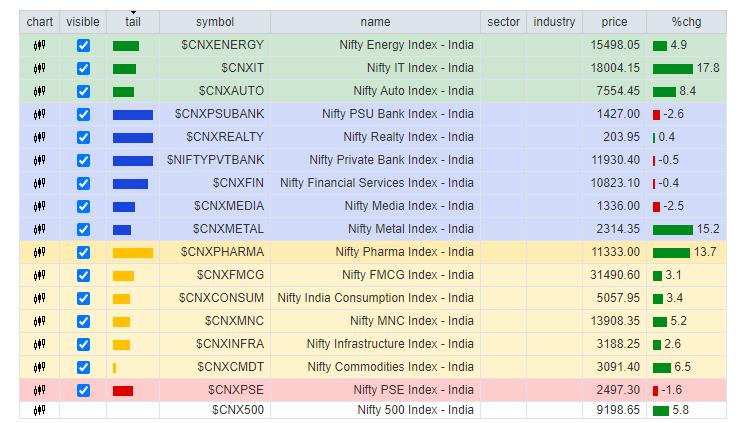The height and width of the screenshot is (423, 747).
Task: Click the sector column header
Action: coord(503,22)
